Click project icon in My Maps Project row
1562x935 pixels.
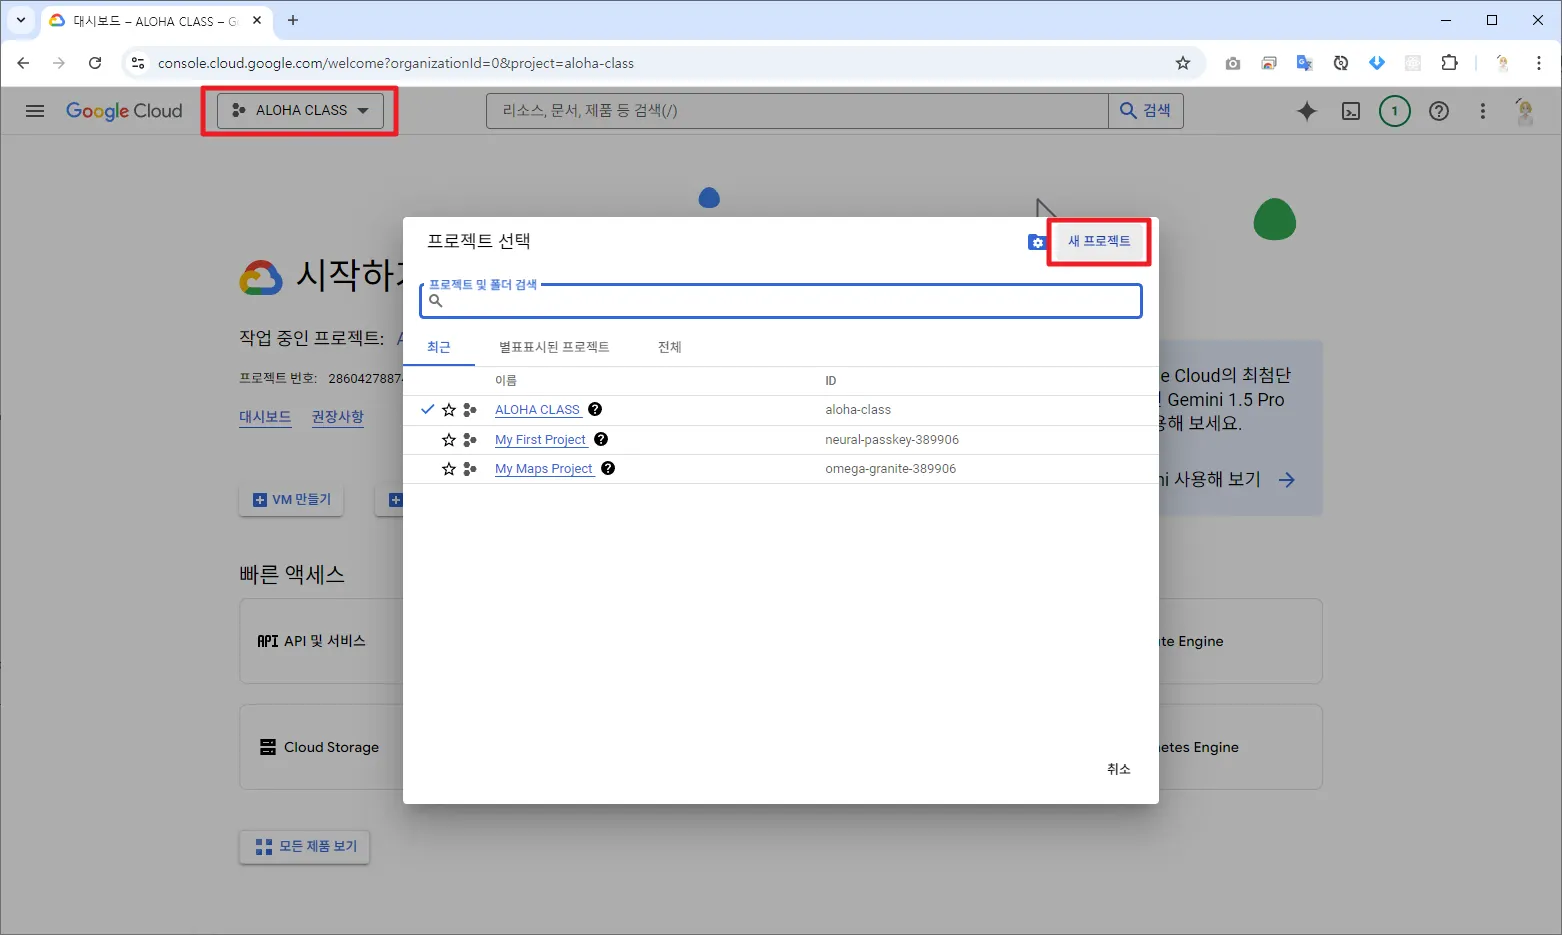click(470, 469)
